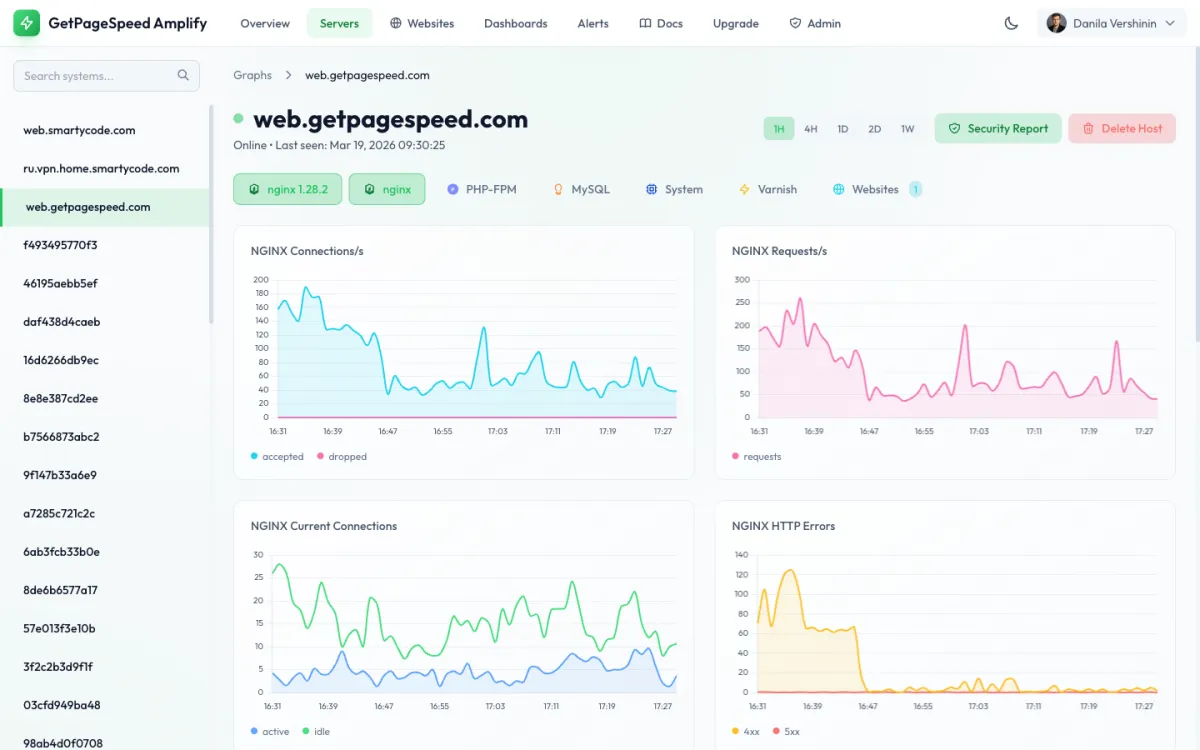Click the GetPageSpeed Amplify logo icon
This screenshot has height=750, width=1200.
click(x=27, y=23)
